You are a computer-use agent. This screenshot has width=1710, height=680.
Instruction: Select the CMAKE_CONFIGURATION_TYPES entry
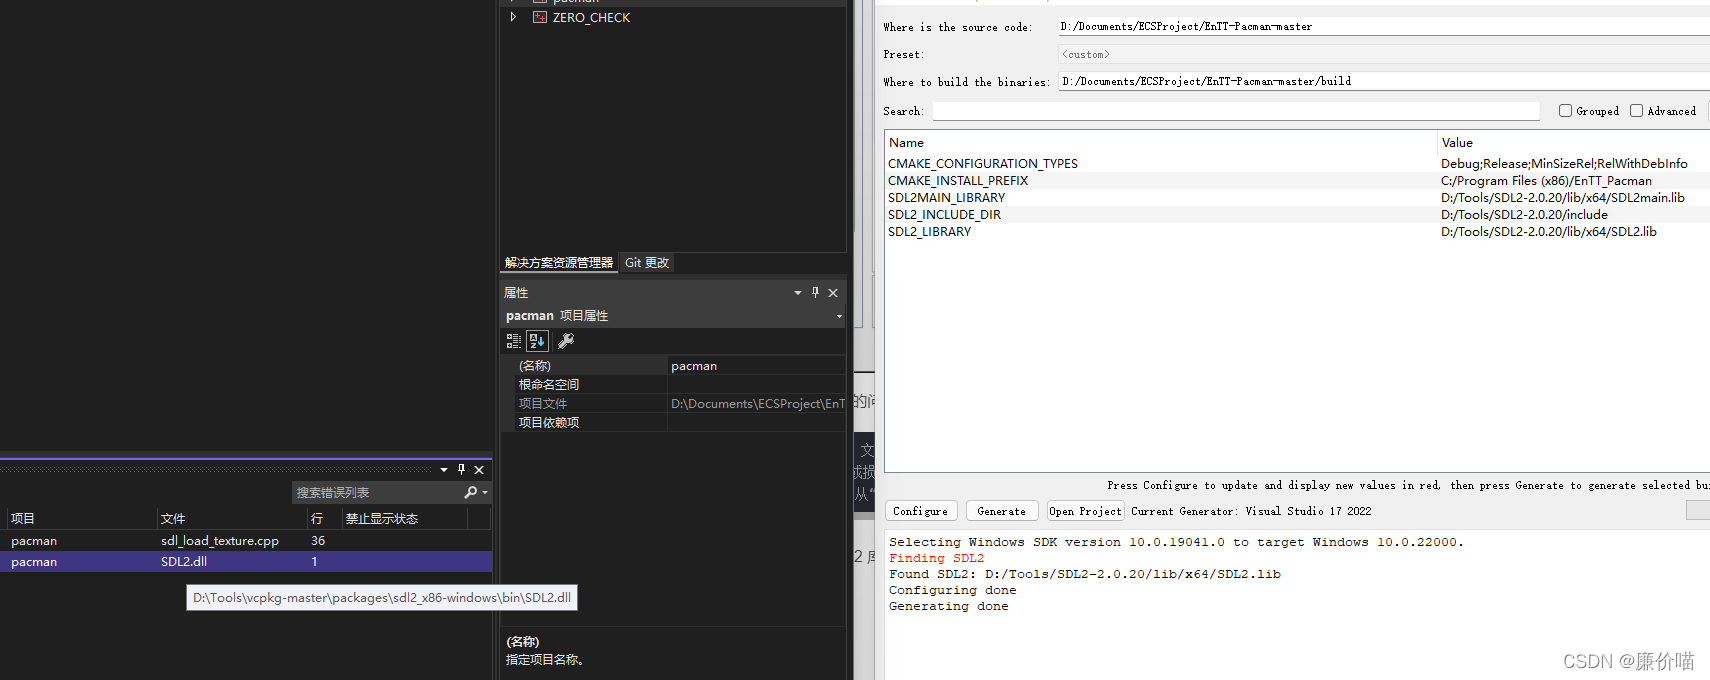click(983, 163)
